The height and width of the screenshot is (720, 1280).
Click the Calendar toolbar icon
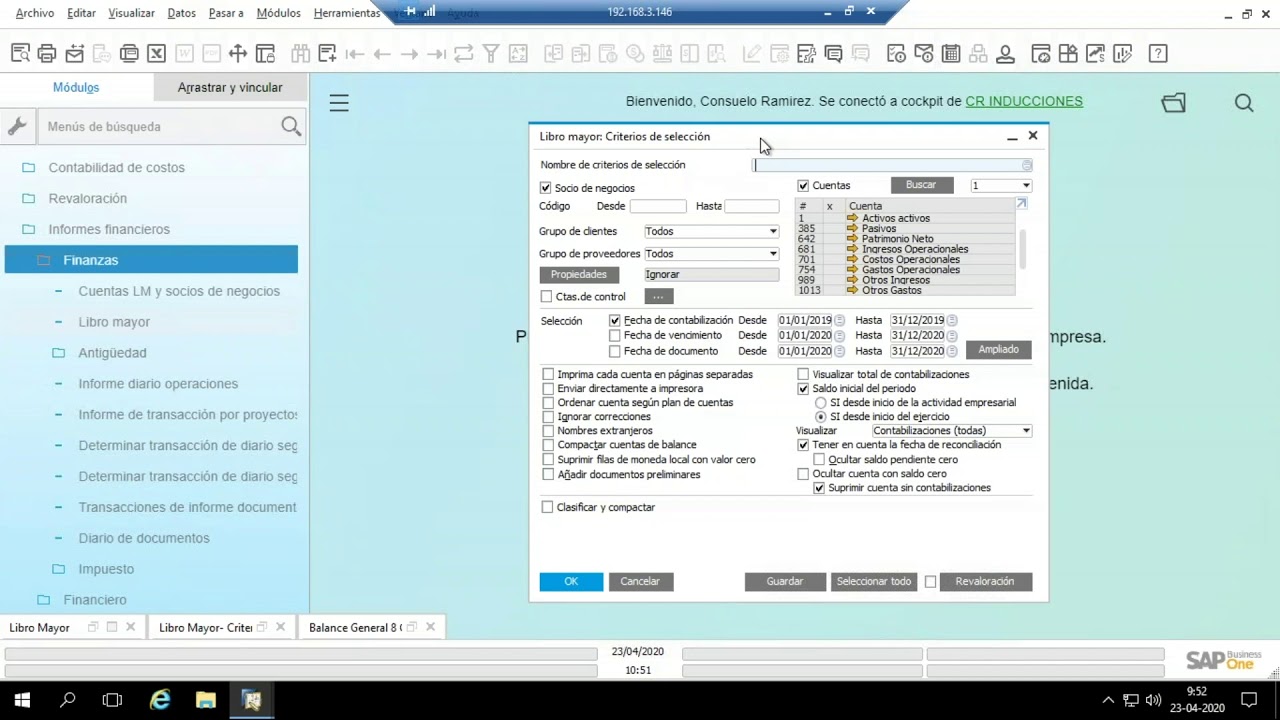click(x=951, y=54)
